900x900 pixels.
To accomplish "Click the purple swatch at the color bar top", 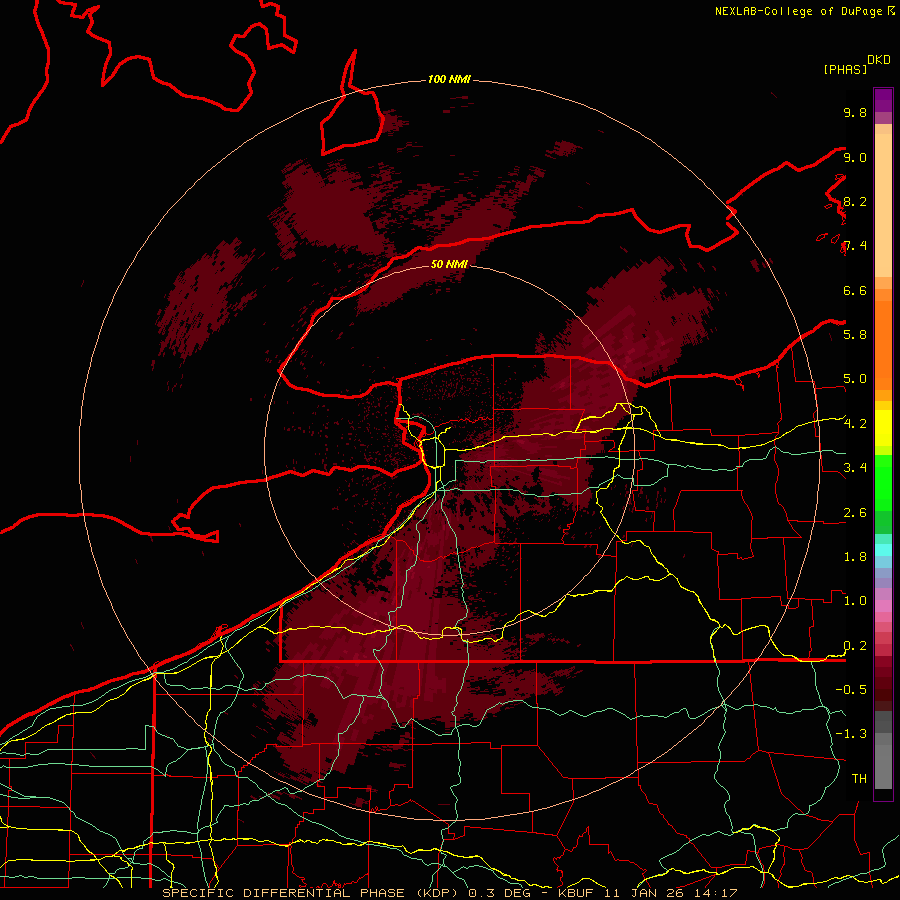I will point(883,100).
